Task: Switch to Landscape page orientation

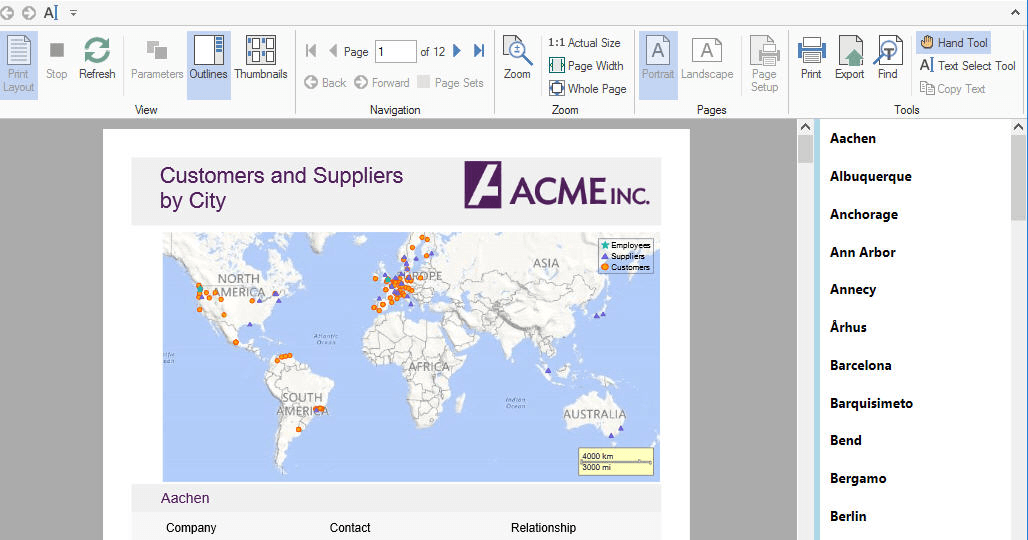Action: [707, 60]
